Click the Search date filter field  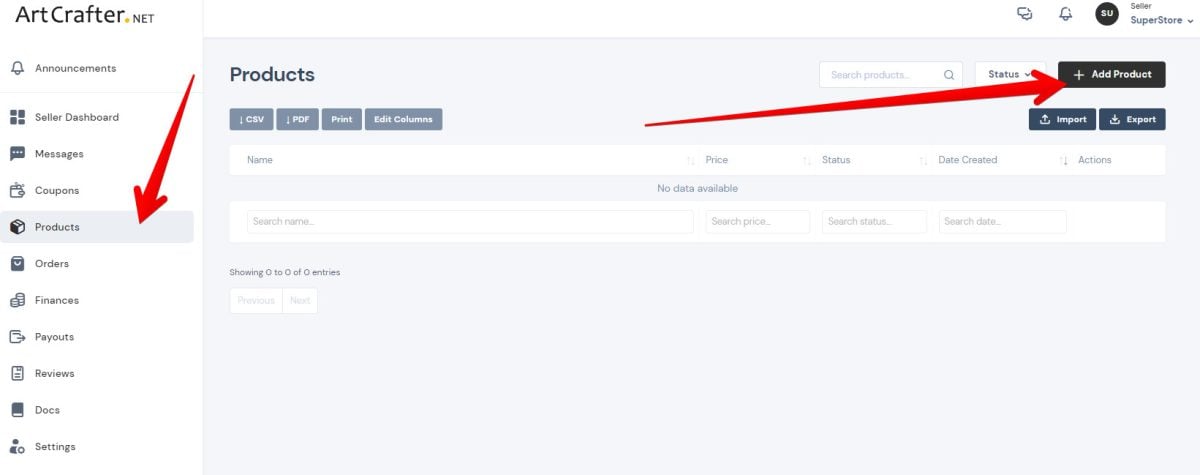pyautogui.click(x=1002, y=222)
